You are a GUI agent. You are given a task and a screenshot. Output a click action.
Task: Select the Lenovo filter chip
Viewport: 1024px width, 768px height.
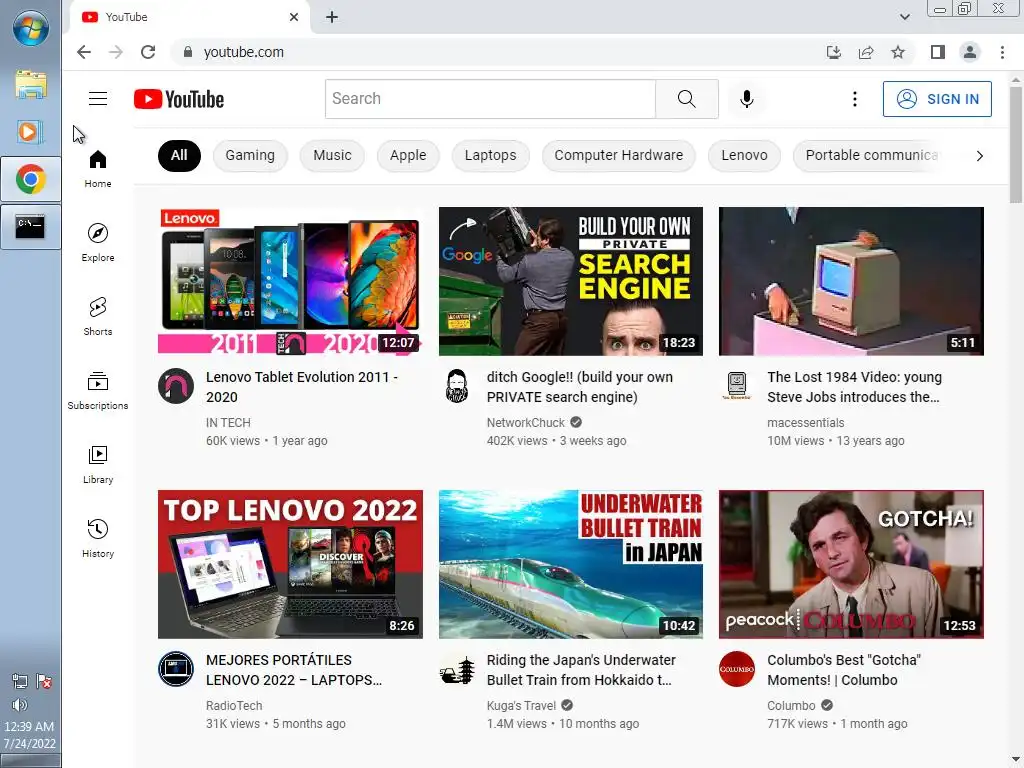(x=744, y=155)
